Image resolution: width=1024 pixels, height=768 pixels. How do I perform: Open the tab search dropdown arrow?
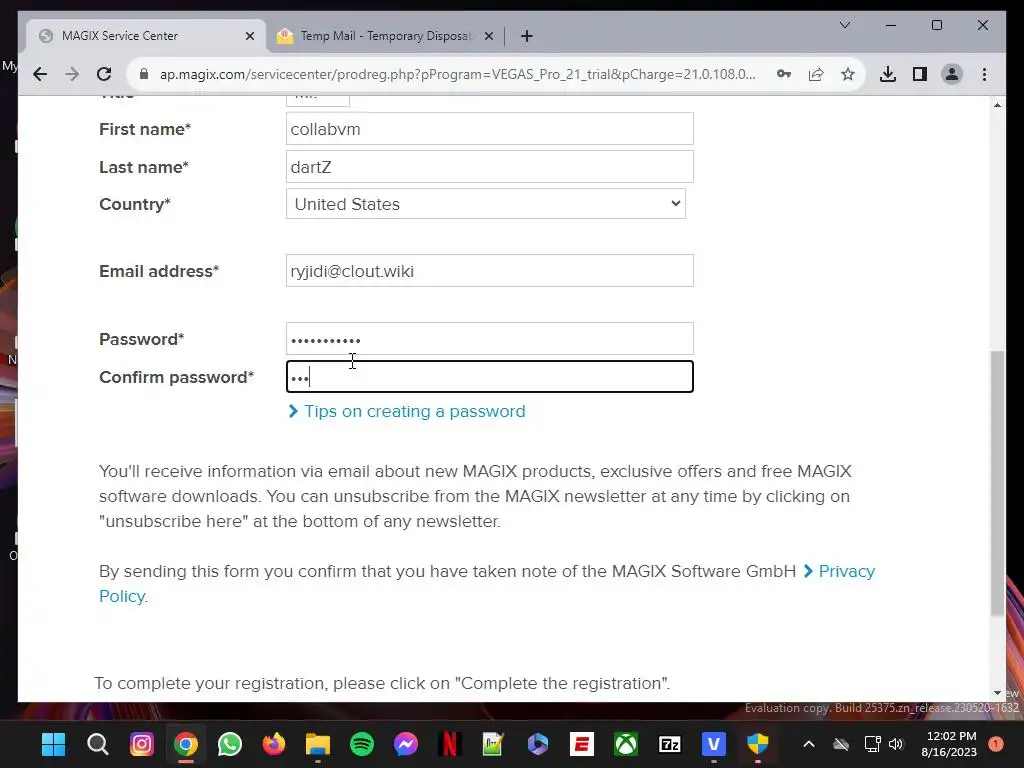[844, 25]
